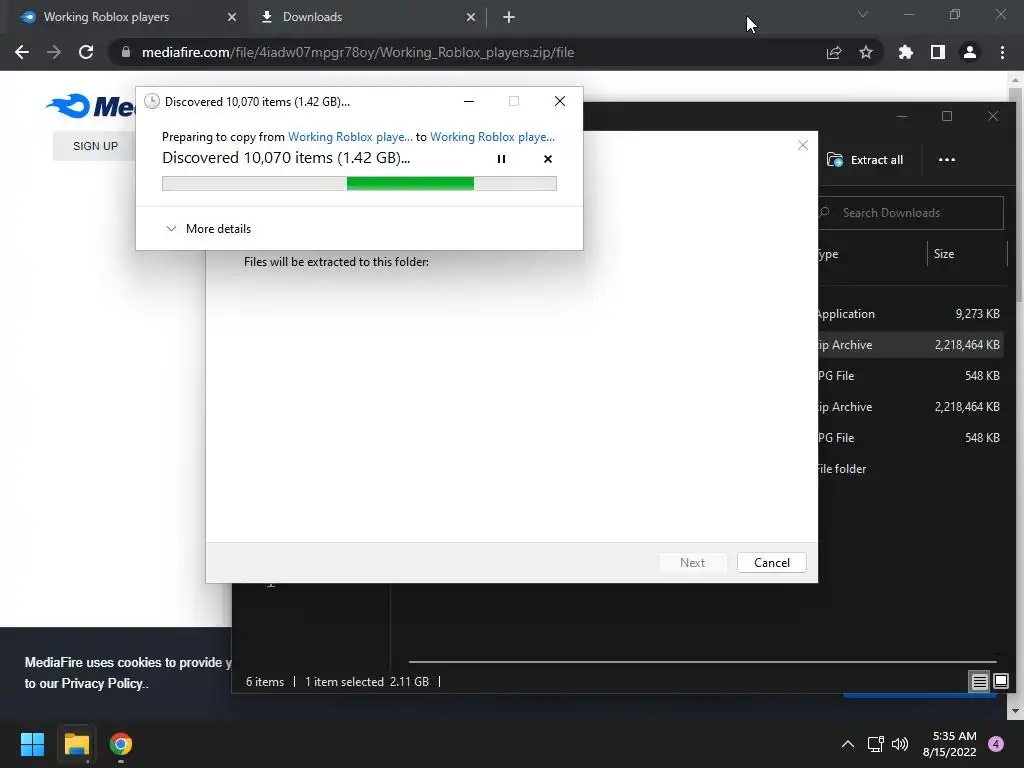Screen dimensions: 1024x768
Task: Click the MediaFire logo
Action: pyautogui.click(x=91, y=106)
